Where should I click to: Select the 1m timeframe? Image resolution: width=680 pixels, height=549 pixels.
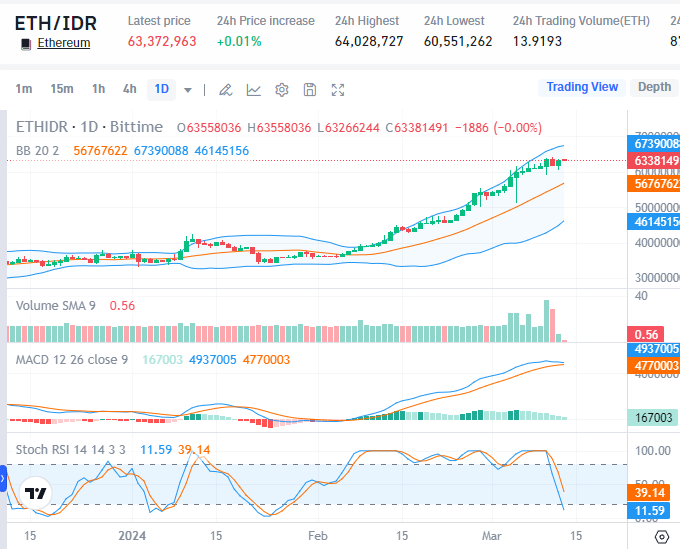tap(23, 89)
